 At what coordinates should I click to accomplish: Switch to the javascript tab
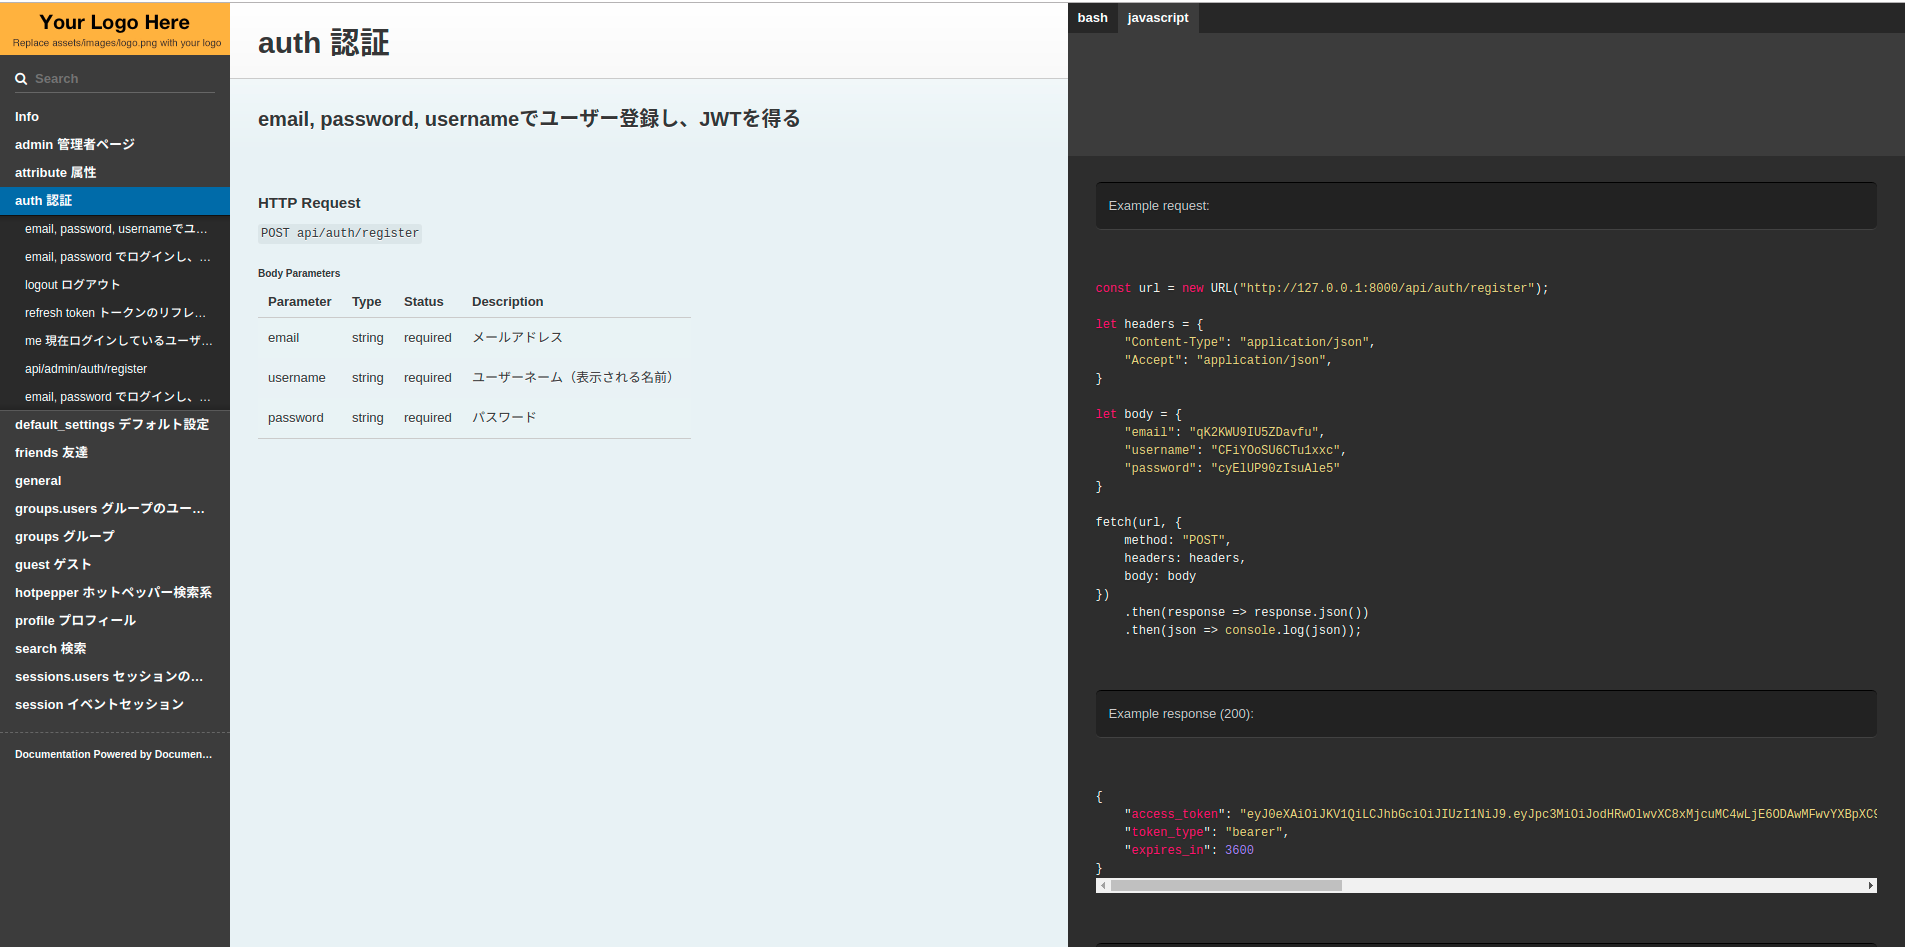click(1157, 18)
